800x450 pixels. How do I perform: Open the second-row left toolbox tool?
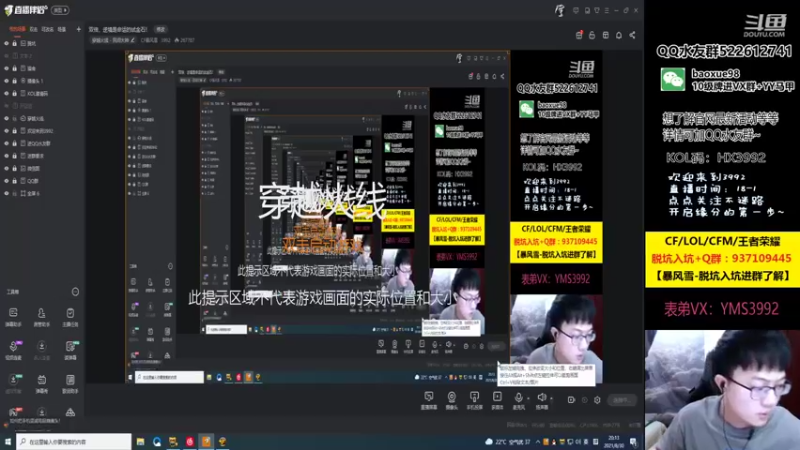point(13,350)
